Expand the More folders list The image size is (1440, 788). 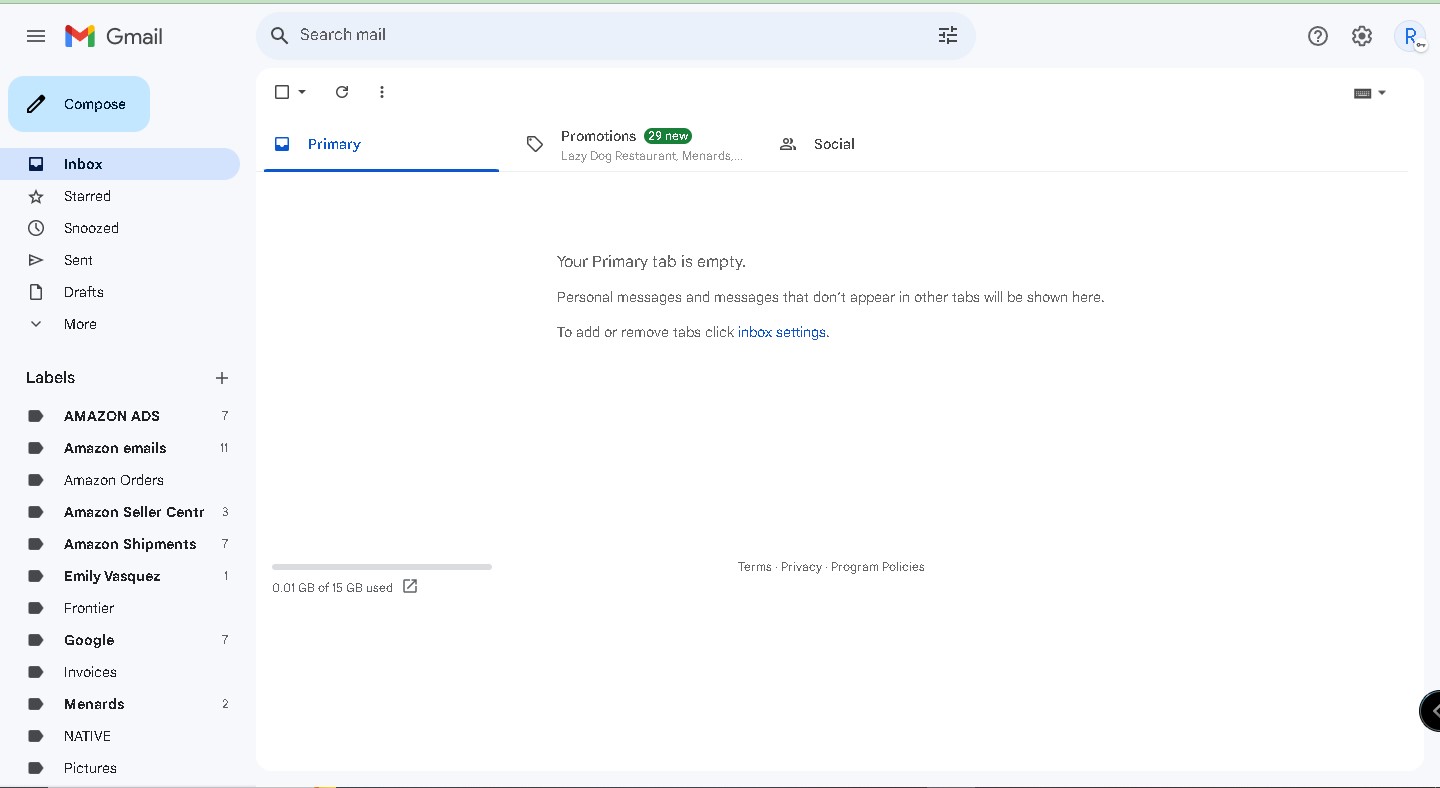click(120, 324)
